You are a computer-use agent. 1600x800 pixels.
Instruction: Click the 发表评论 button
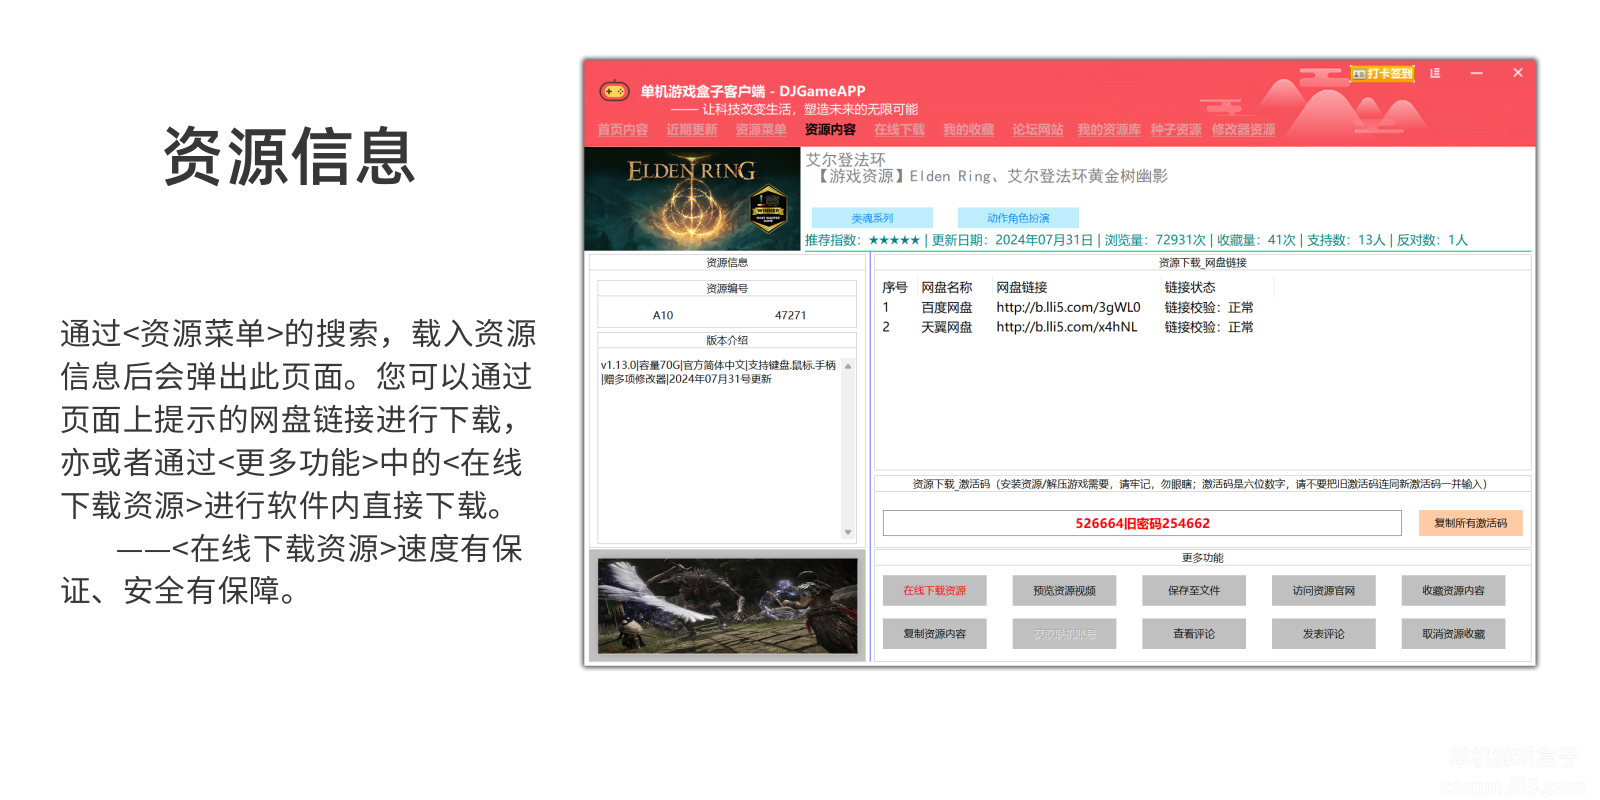(1323, 634)
